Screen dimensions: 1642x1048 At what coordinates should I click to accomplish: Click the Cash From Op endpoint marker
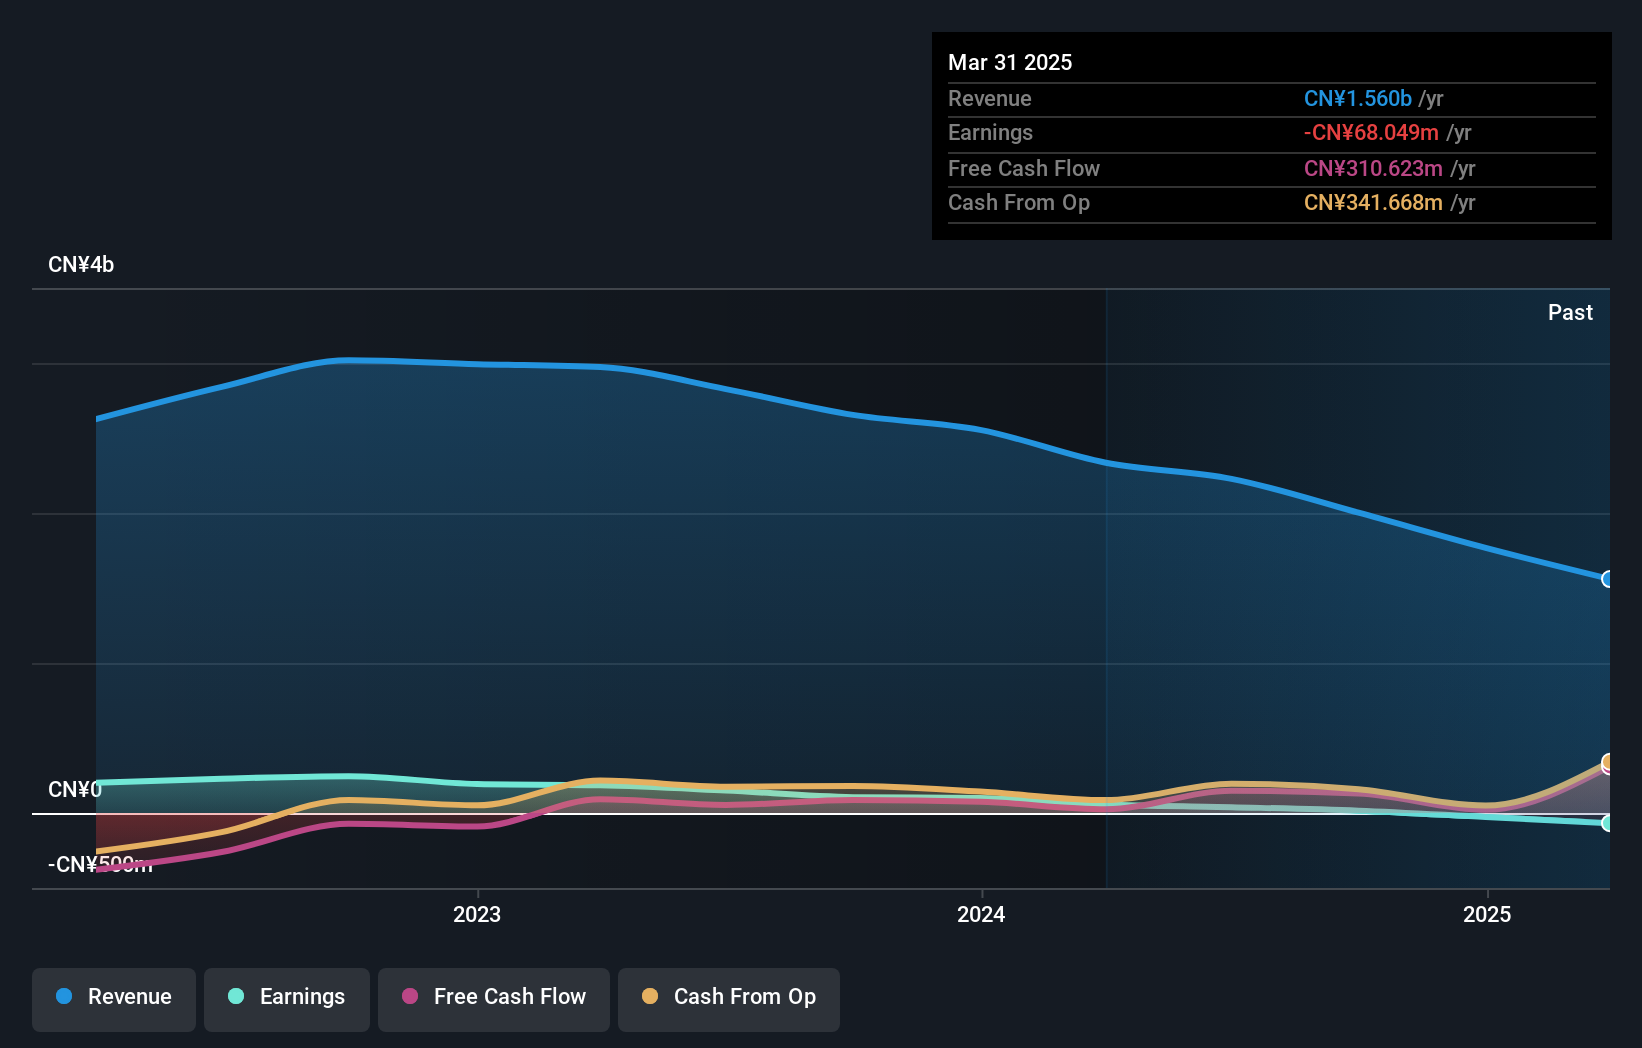[x=1608, y=762]
